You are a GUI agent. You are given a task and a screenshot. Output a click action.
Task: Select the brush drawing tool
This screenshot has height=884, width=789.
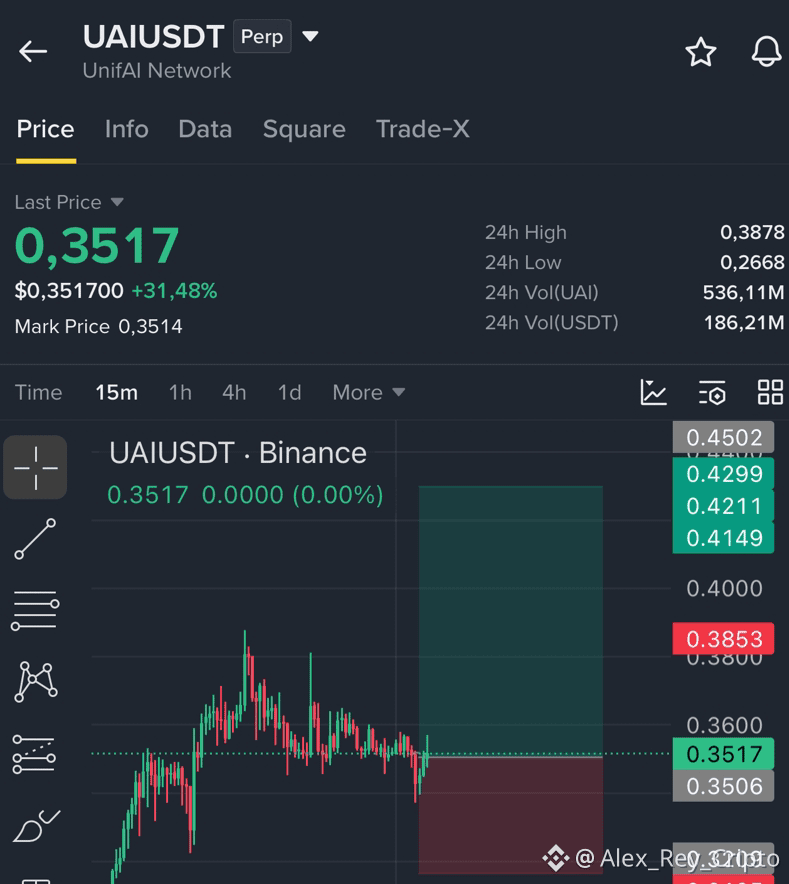pos(36,826)
